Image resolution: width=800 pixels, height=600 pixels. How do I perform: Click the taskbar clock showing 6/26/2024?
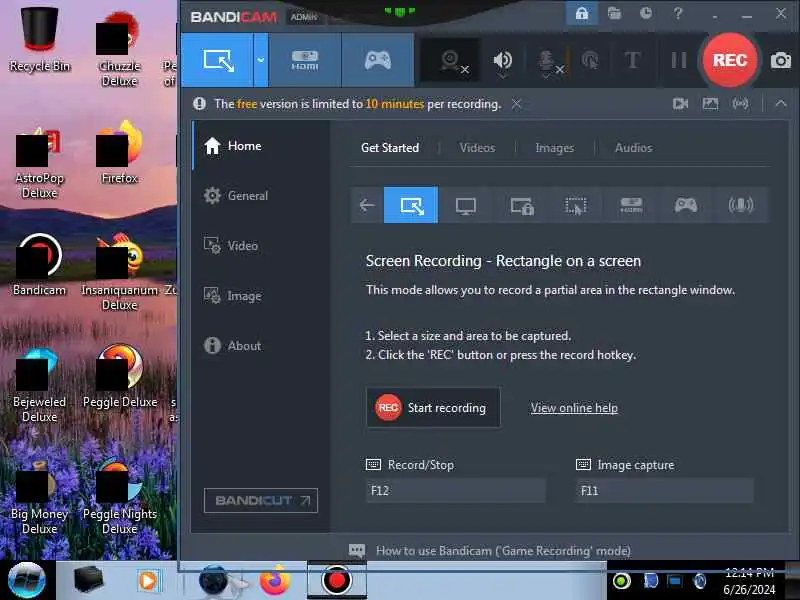[x=749, y=582]
